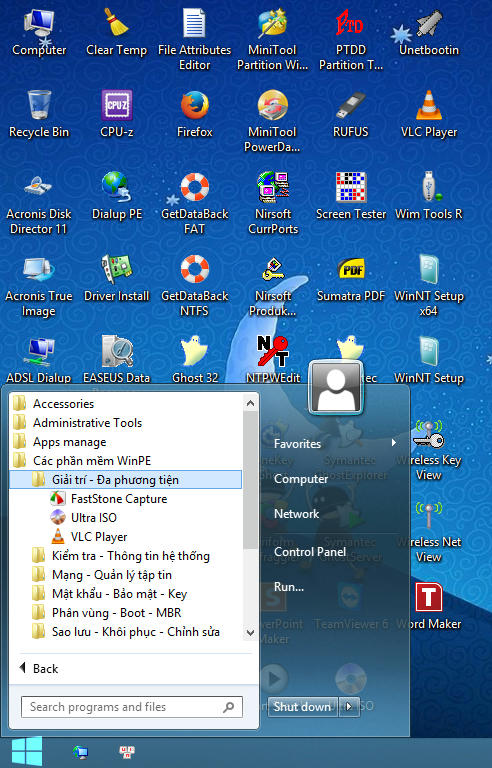Open File Attributes Editor icon
Viewport: 492px width, 768px height.
(x=195, y=39)
